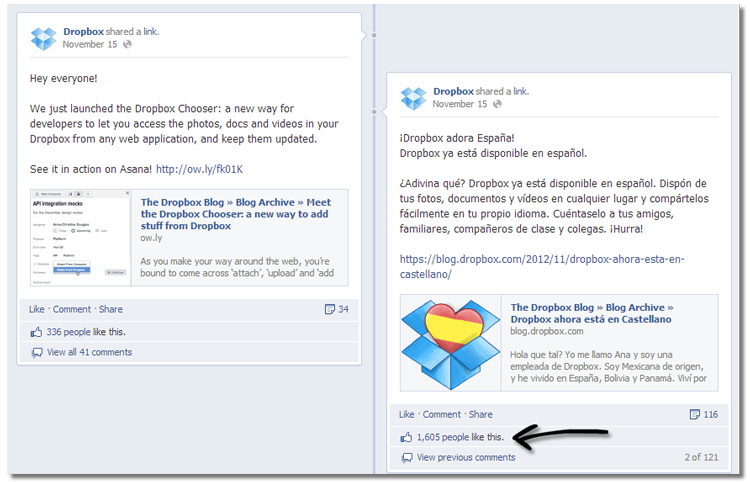
Task: Click the Dropbox logo avatar on the Dropbox Chooser post
Action: tap(44, 38)
